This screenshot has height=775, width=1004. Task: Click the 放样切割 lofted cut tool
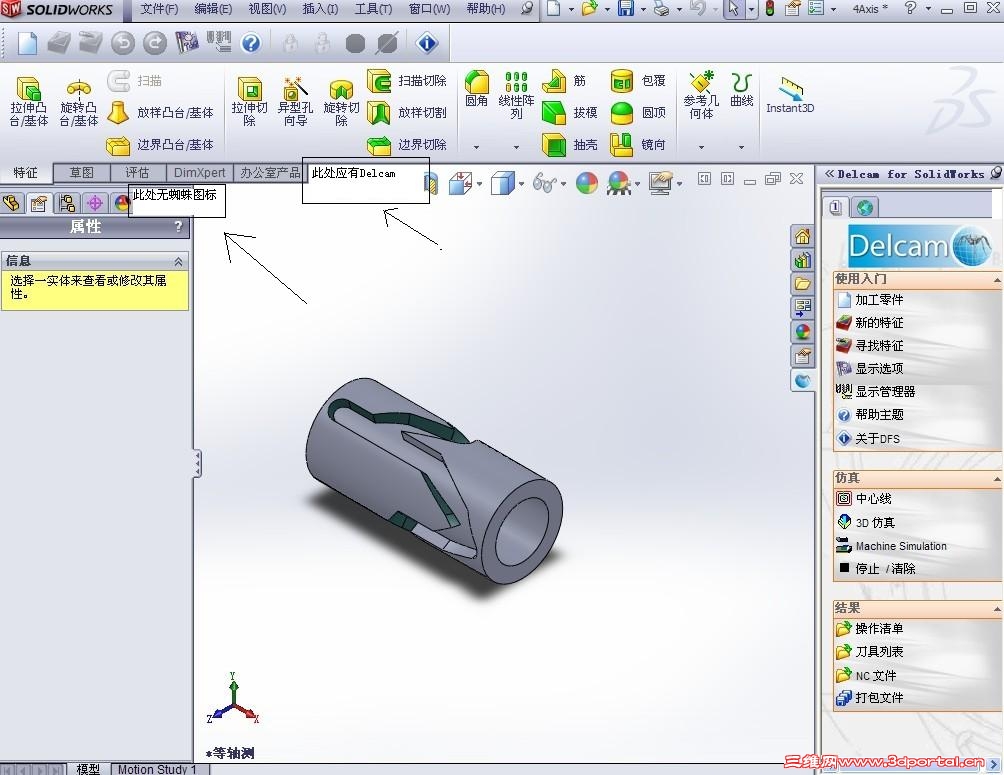tap(407, 113)
